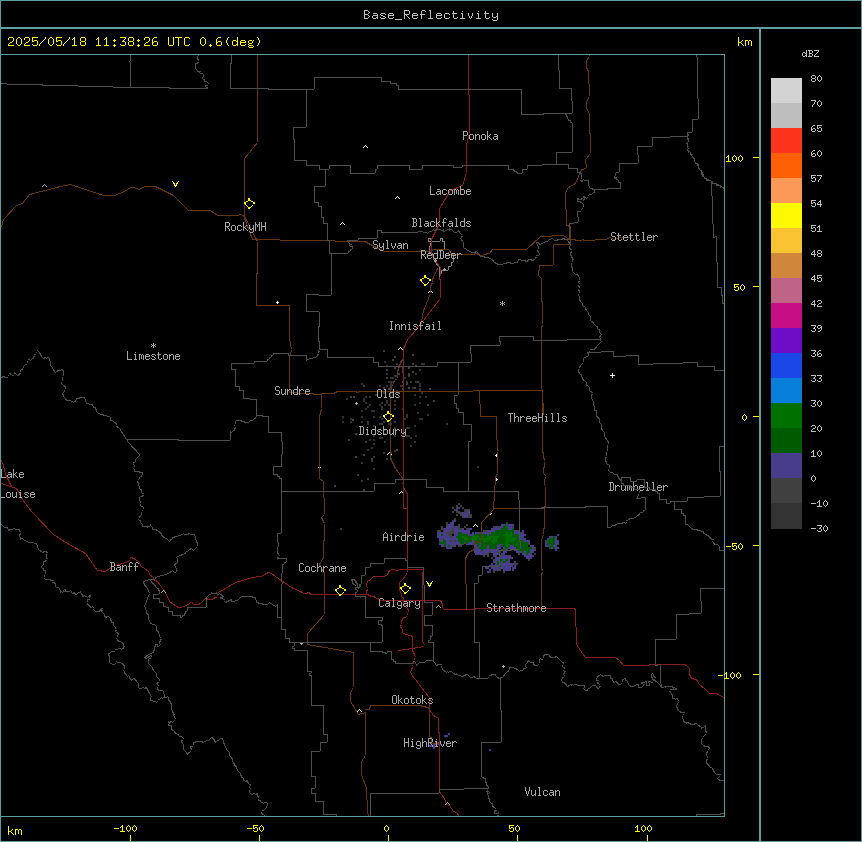Click the bright green swatch between 30 and 20 dBZ
Image resolution: width=862 pixels, height=842 pixels.
tap(786, 416)
